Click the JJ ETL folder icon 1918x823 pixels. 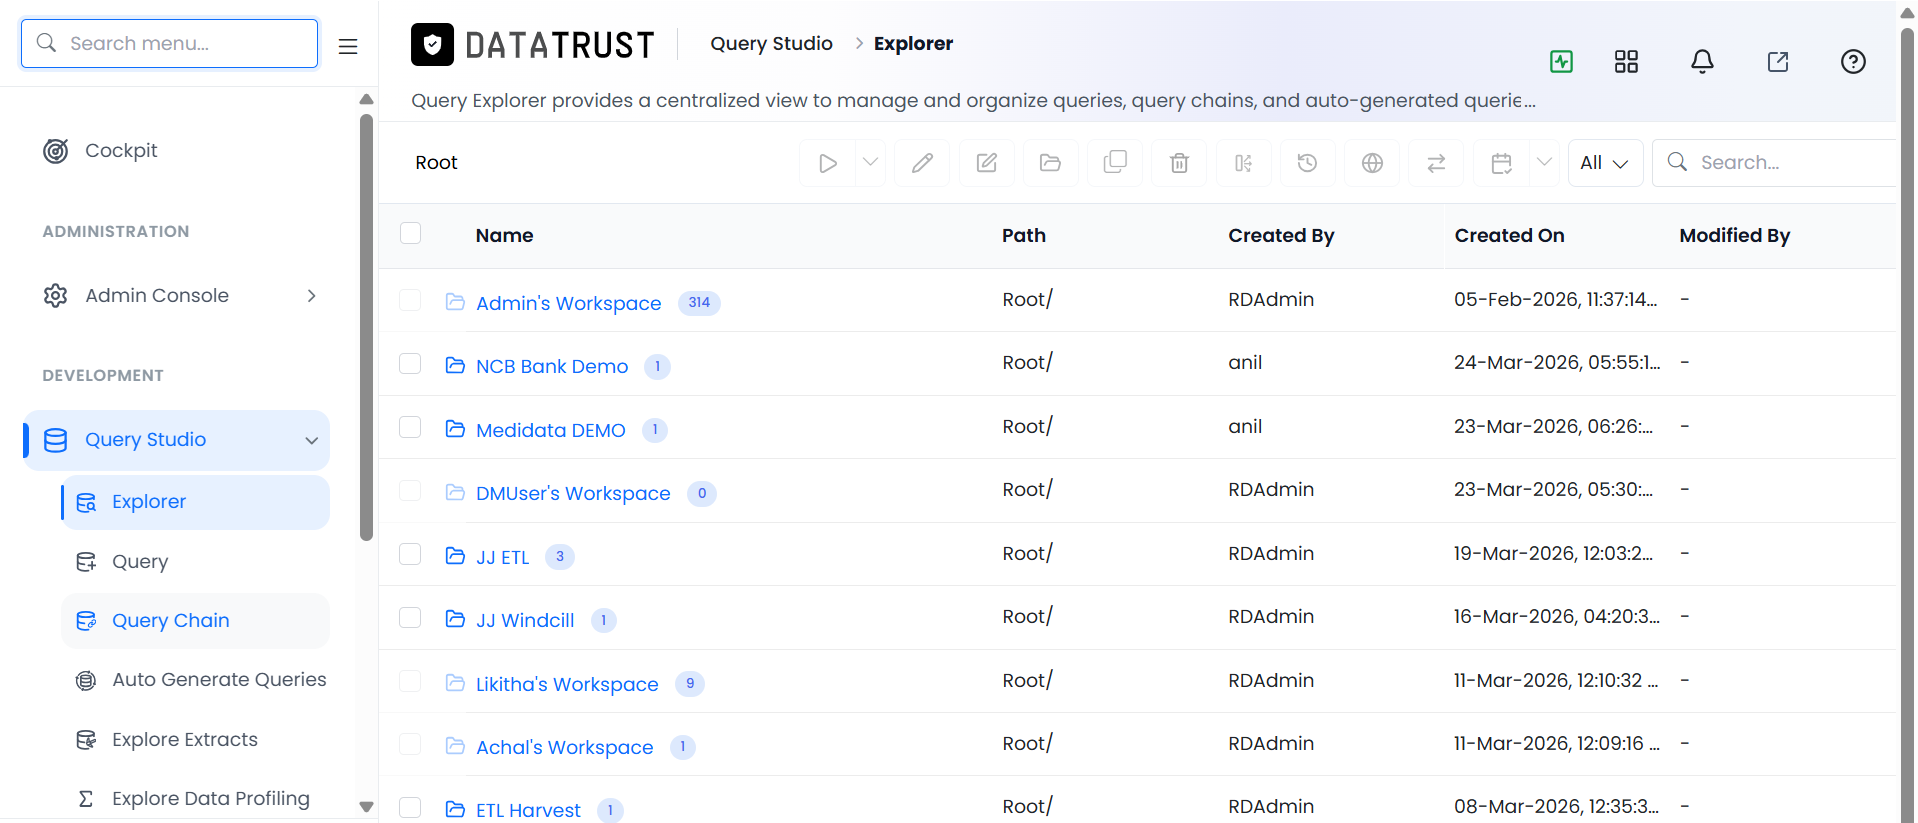point(455,555)
